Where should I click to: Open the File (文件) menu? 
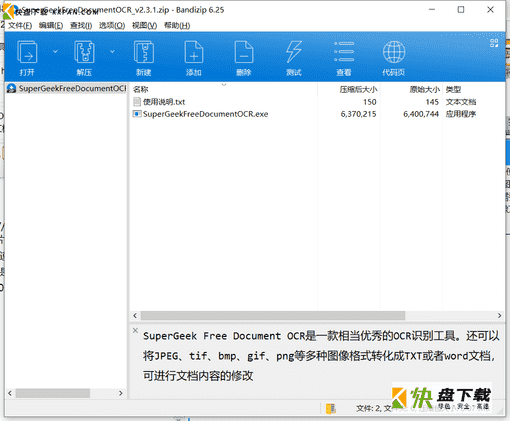20,25
